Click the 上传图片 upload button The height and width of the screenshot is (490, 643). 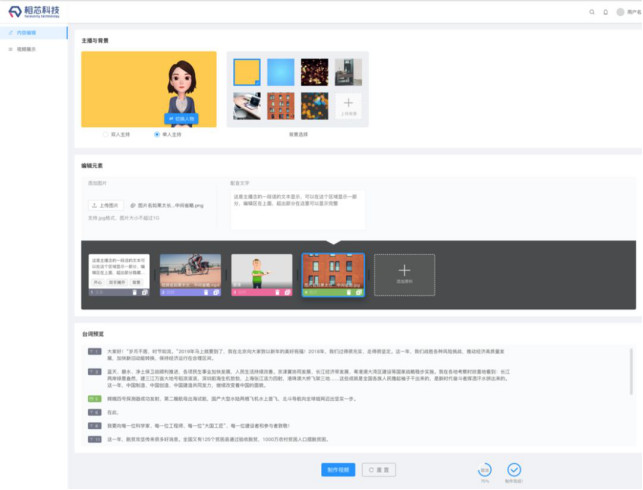[106, 205]
